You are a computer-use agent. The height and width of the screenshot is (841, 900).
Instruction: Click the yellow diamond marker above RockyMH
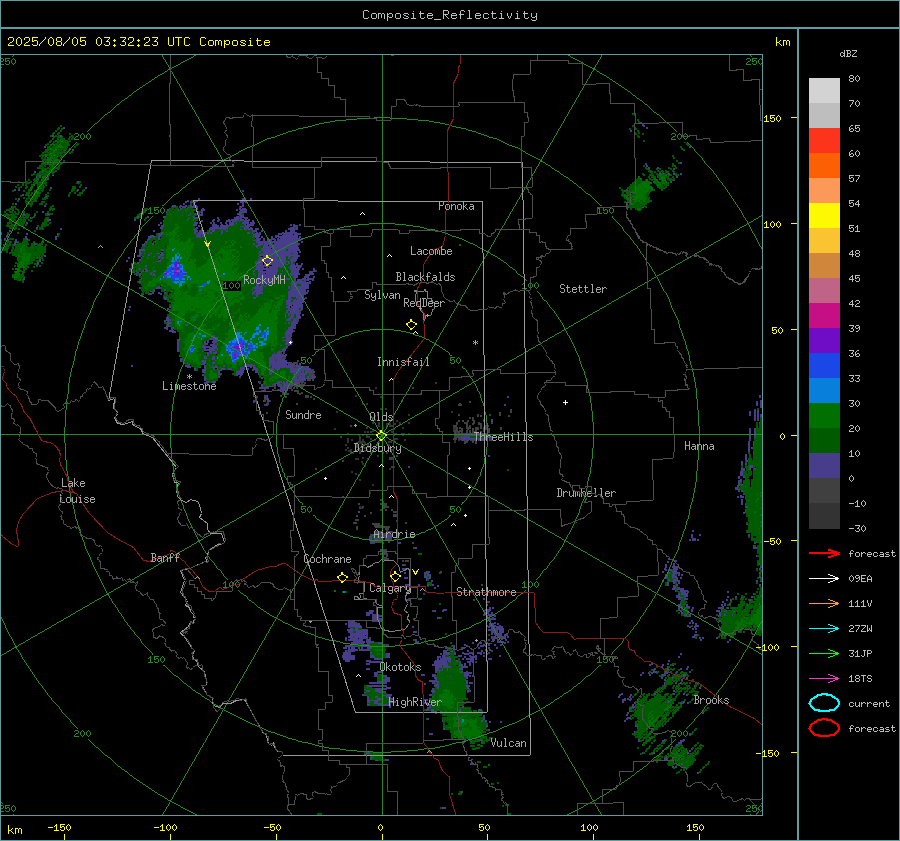point(267,261)
